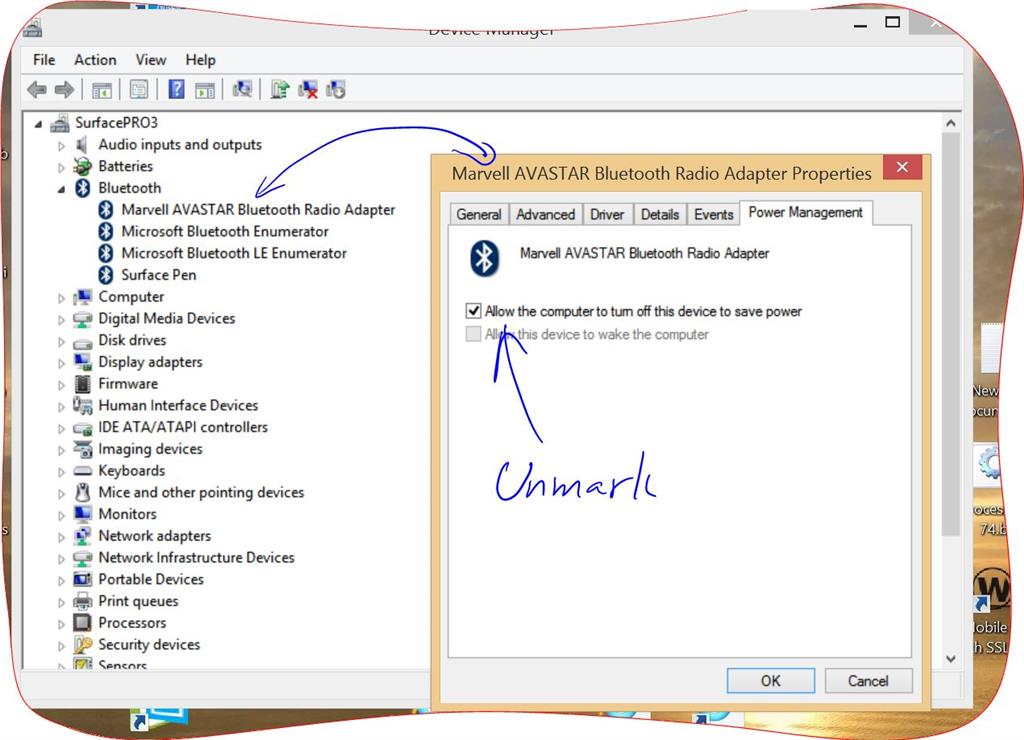Click the device tree scroll-down arrow
This screenshot has height=740, width=1024.
[x=951, y=659]
